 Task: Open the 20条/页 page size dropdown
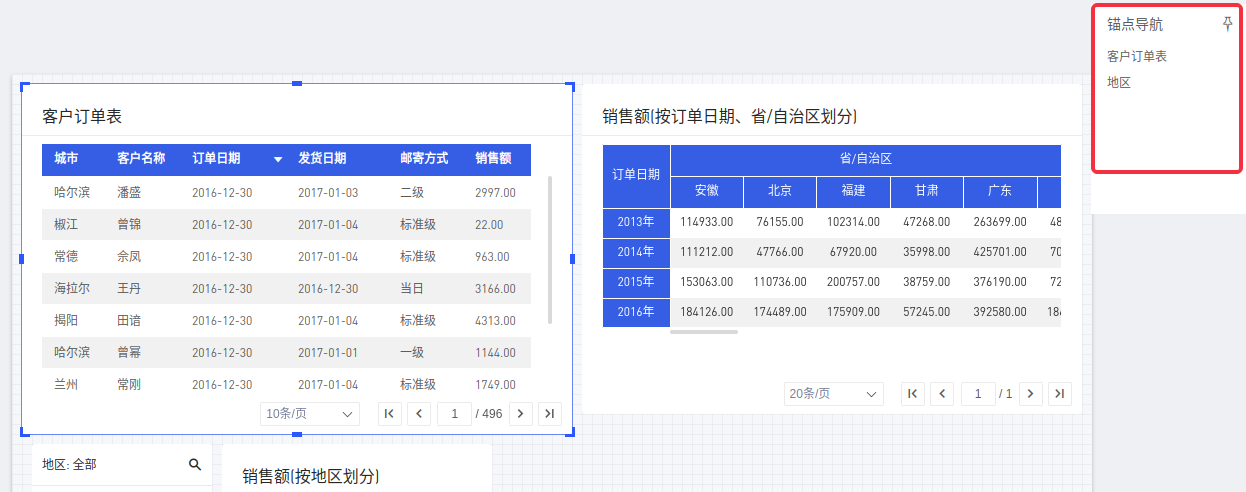tap(833, 394)
